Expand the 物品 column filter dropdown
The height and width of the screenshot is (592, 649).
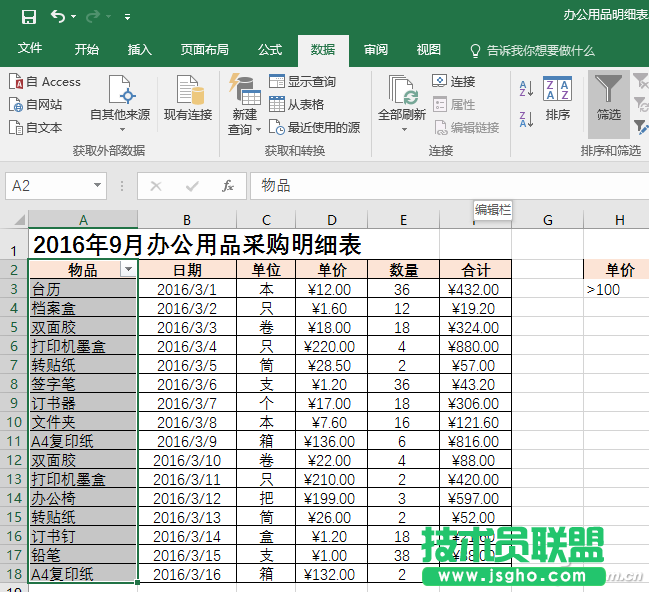coord(127,270)
